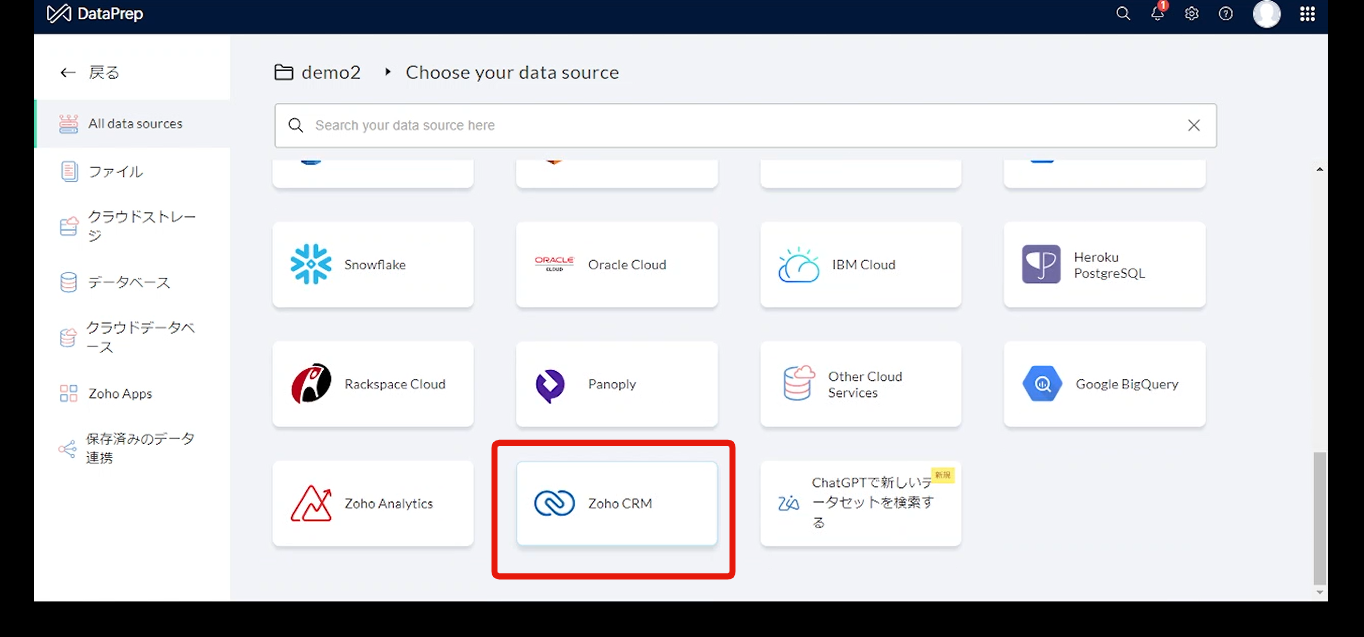
Task: Open the search magnifier in top bar
Action: [1123, 14]
